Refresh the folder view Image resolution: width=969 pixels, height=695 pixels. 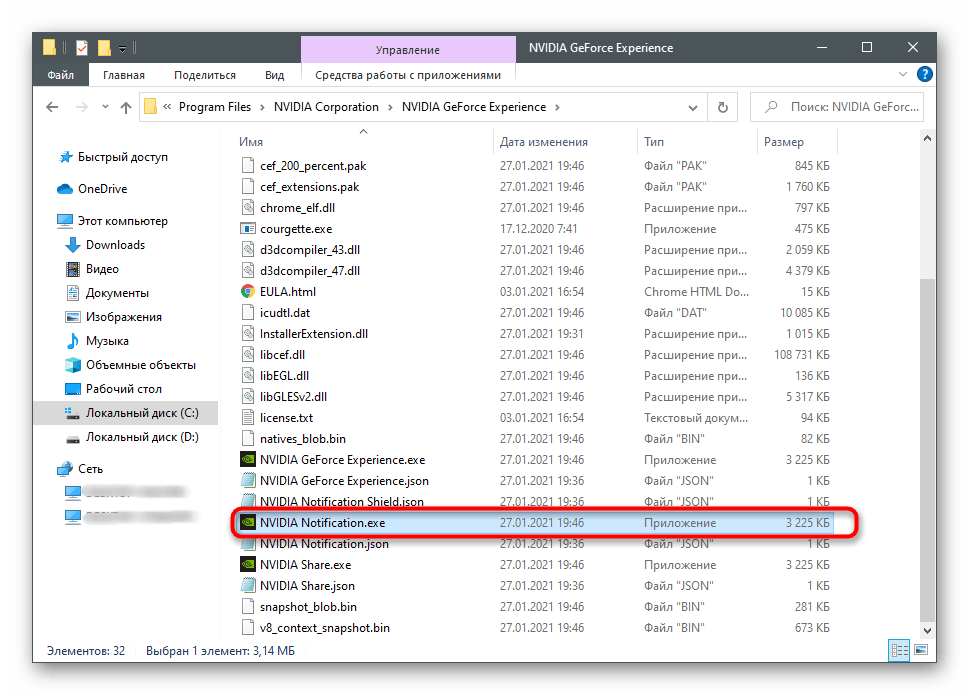coord(722,107)
